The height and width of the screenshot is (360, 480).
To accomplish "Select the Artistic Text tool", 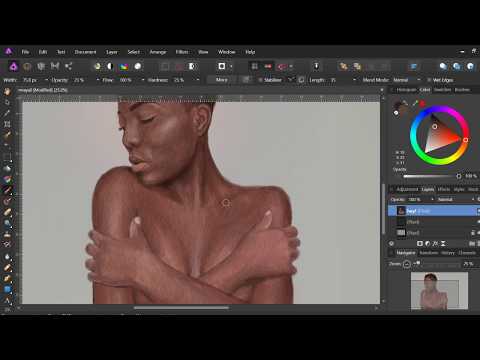I will (x=7, y=300).
